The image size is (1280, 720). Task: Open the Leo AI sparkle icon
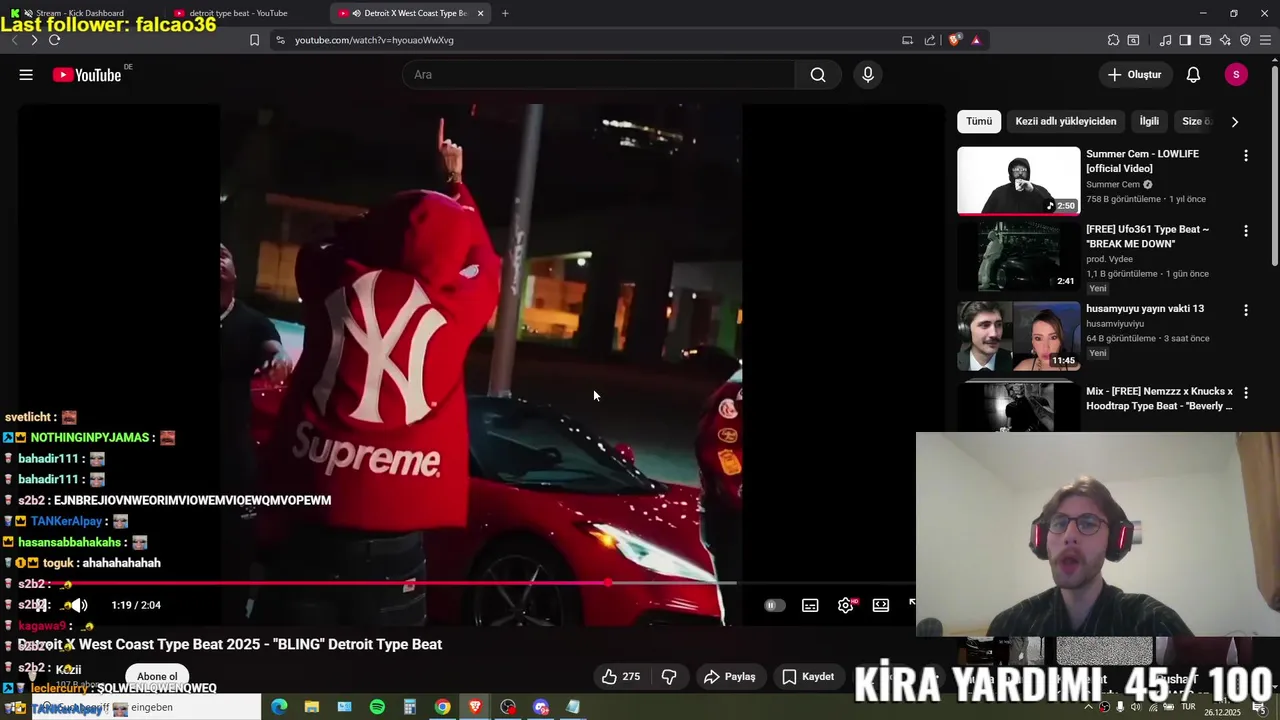pos(1225,40)
